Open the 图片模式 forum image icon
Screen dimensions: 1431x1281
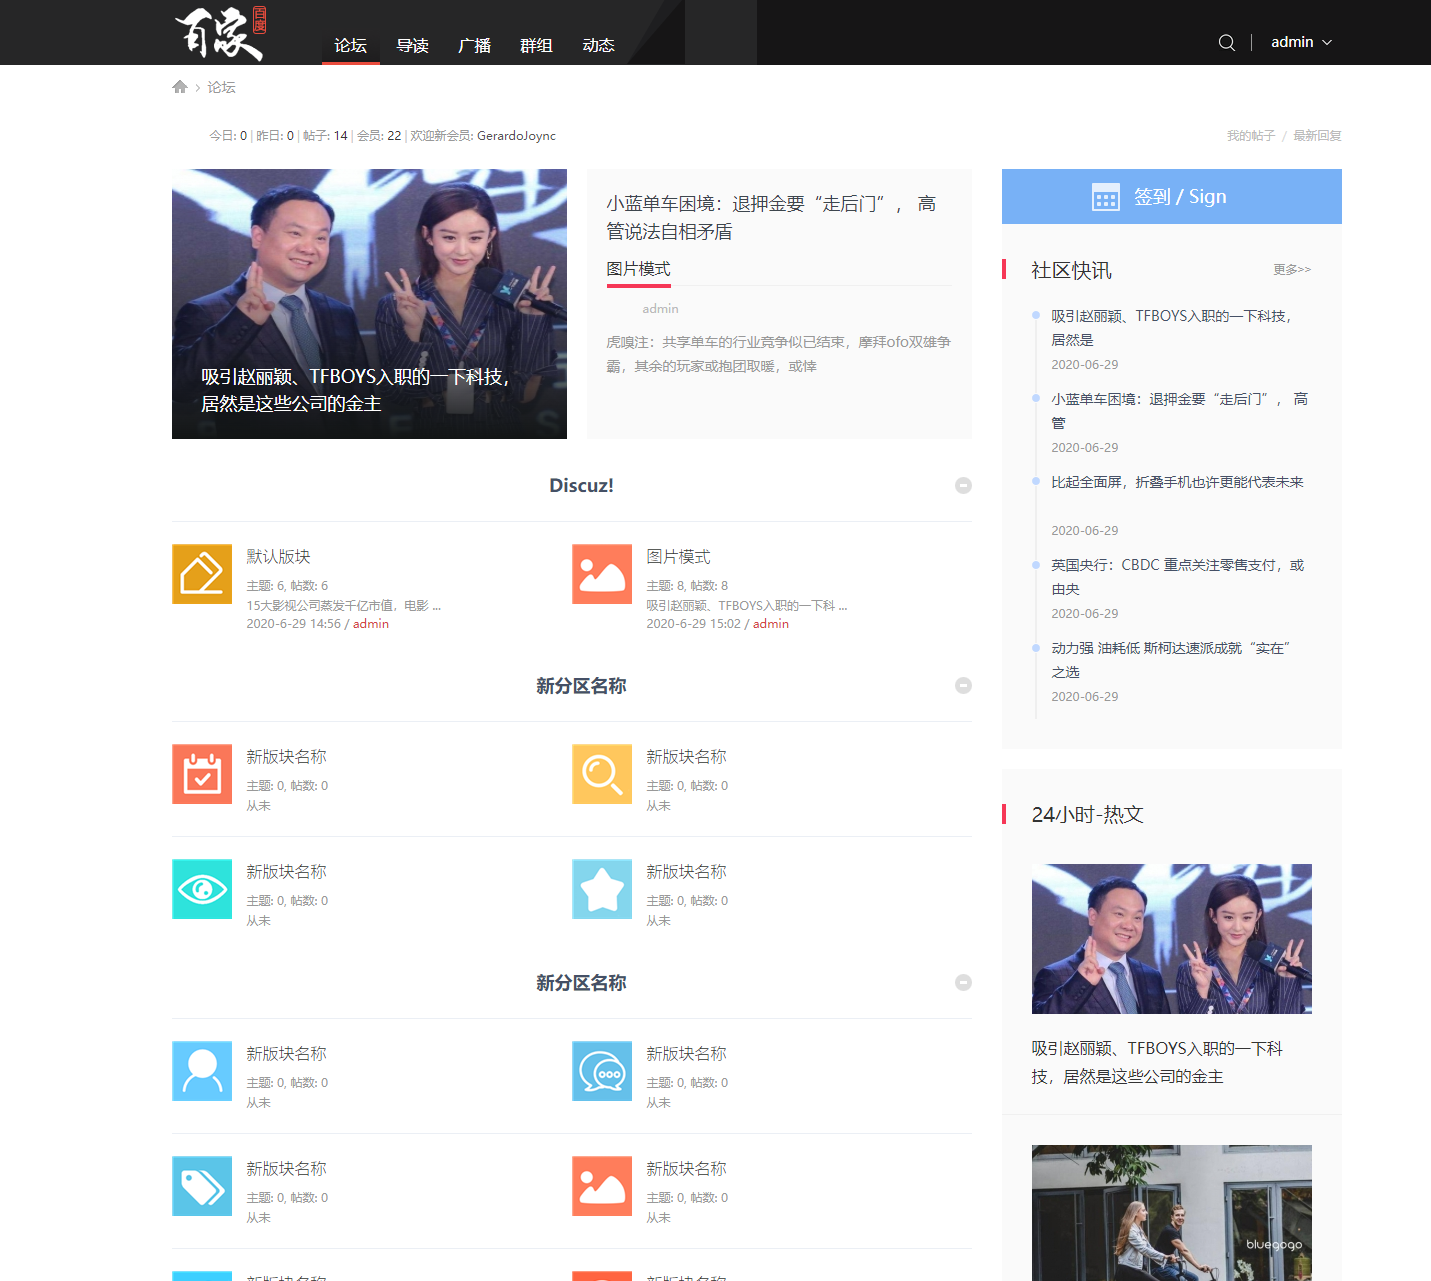pyautogui.click(x=602, y=574)
